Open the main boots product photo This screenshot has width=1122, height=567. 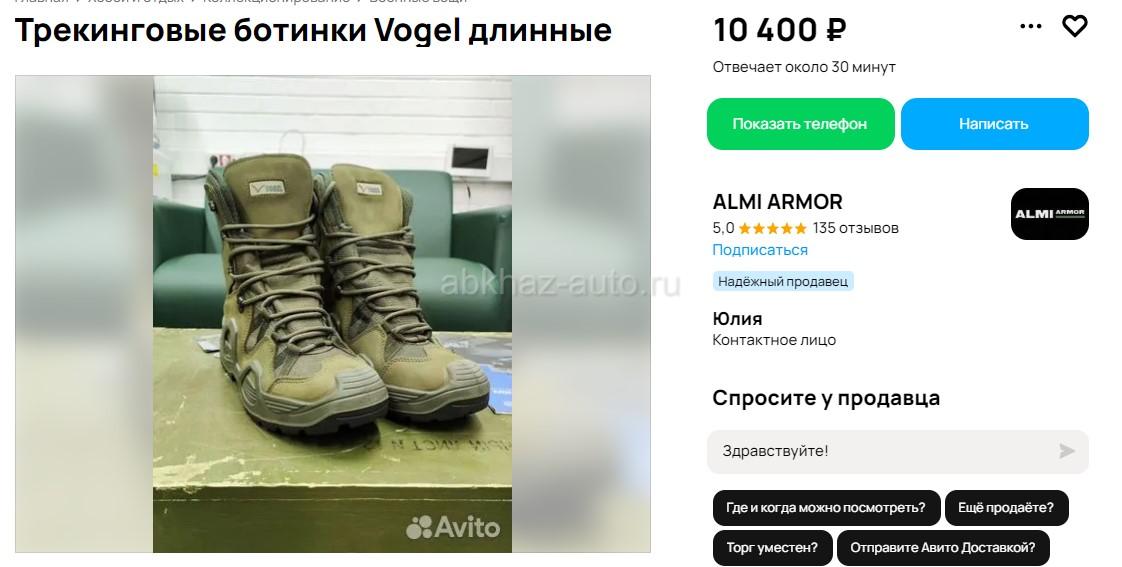[x=333, y=314]
